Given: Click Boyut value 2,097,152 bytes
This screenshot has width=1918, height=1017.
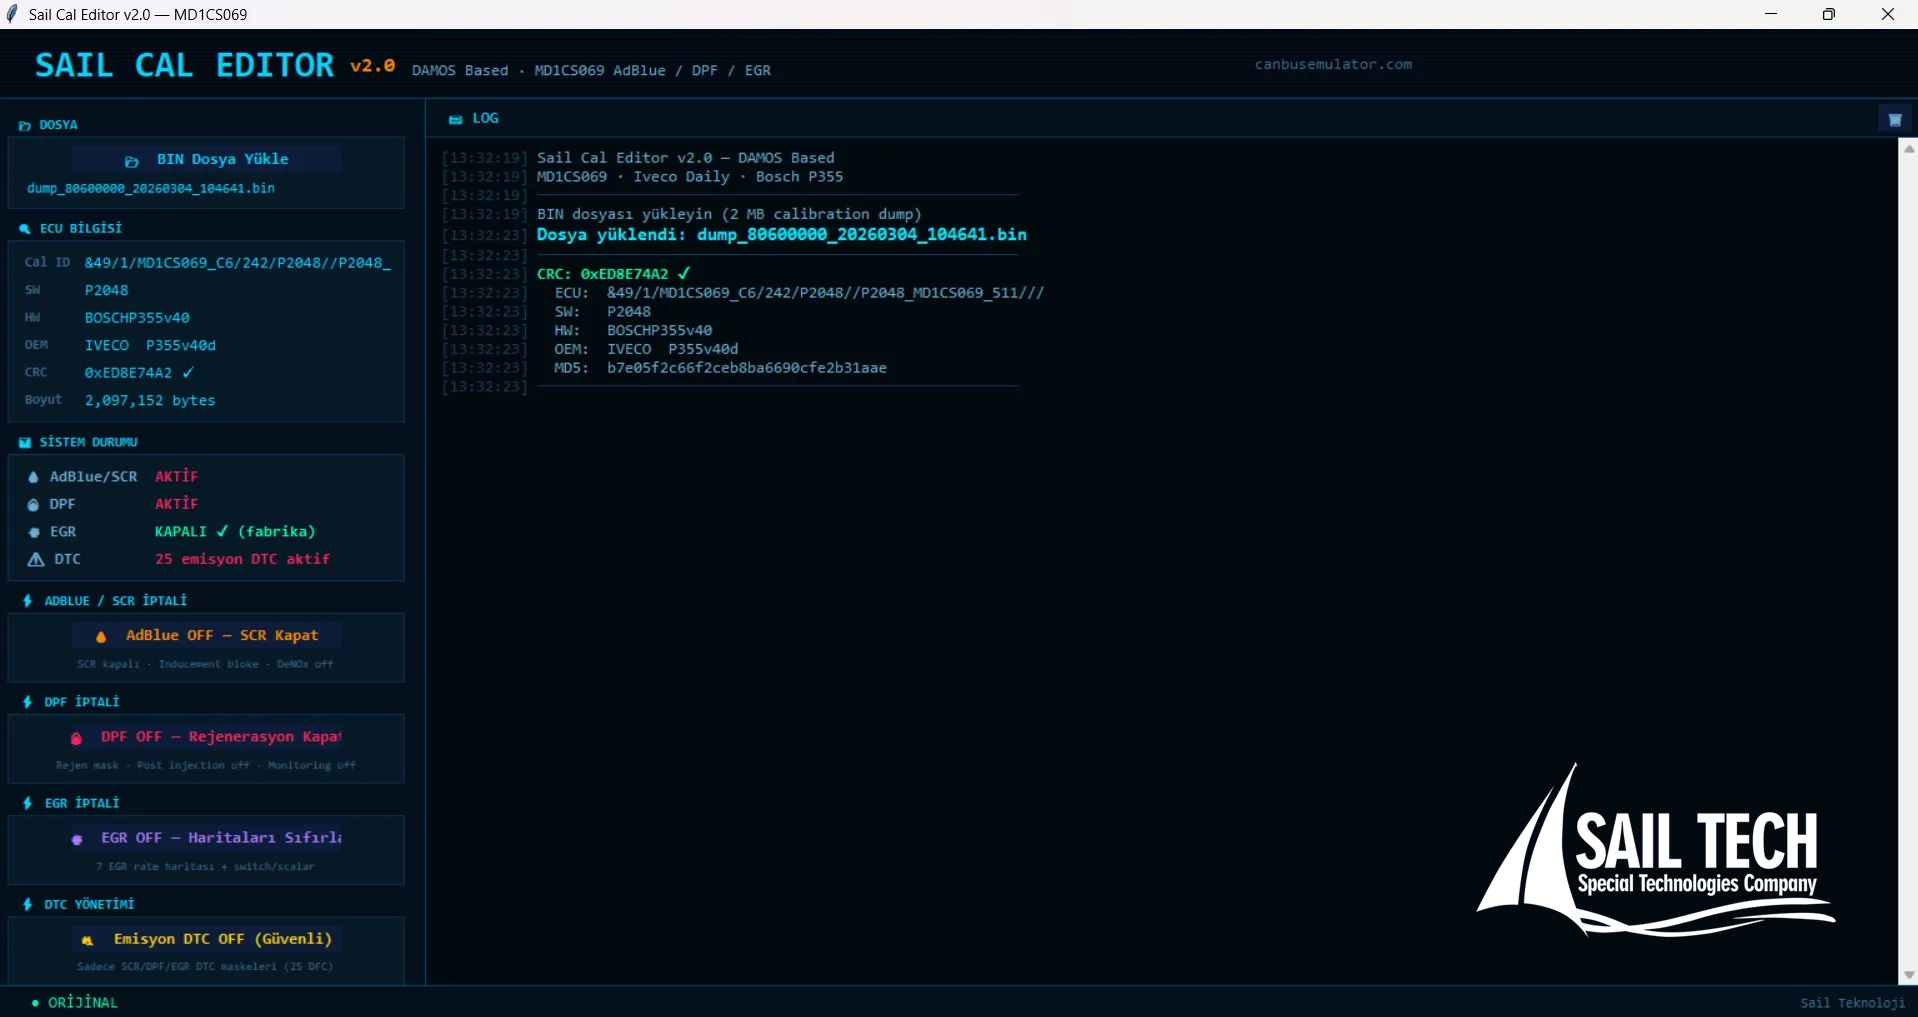Looking at the screenshot, I should (x=150, y=401).
